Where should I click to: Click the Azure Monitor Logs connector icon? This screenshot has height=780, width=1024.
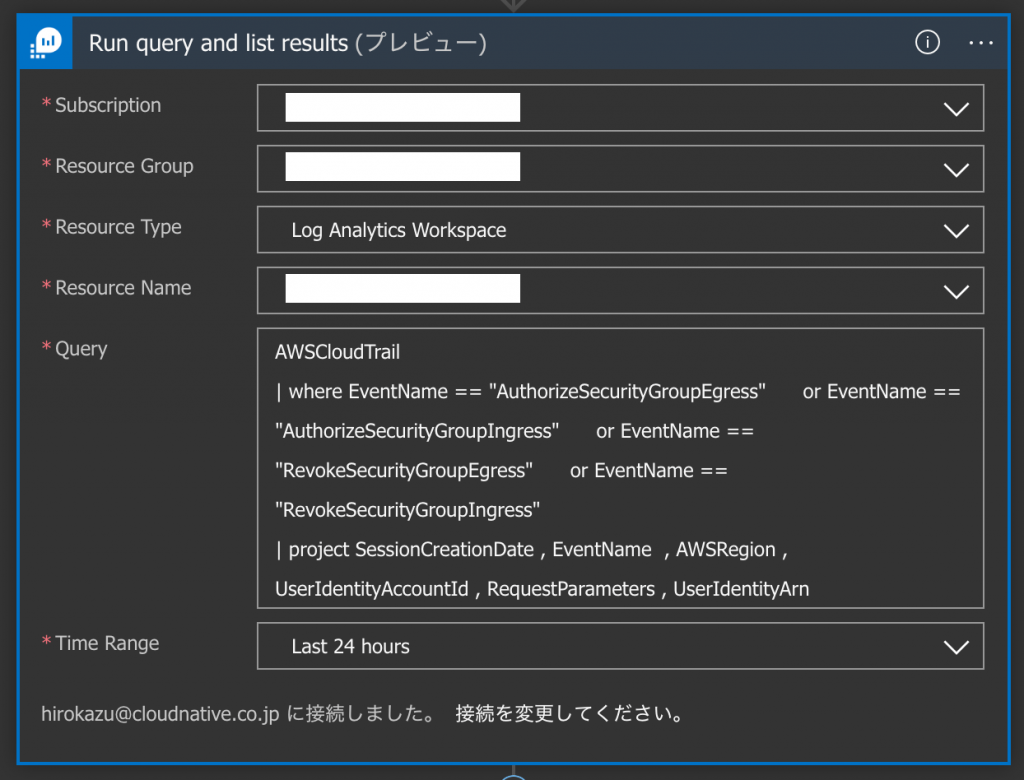[x=45, y=43]
